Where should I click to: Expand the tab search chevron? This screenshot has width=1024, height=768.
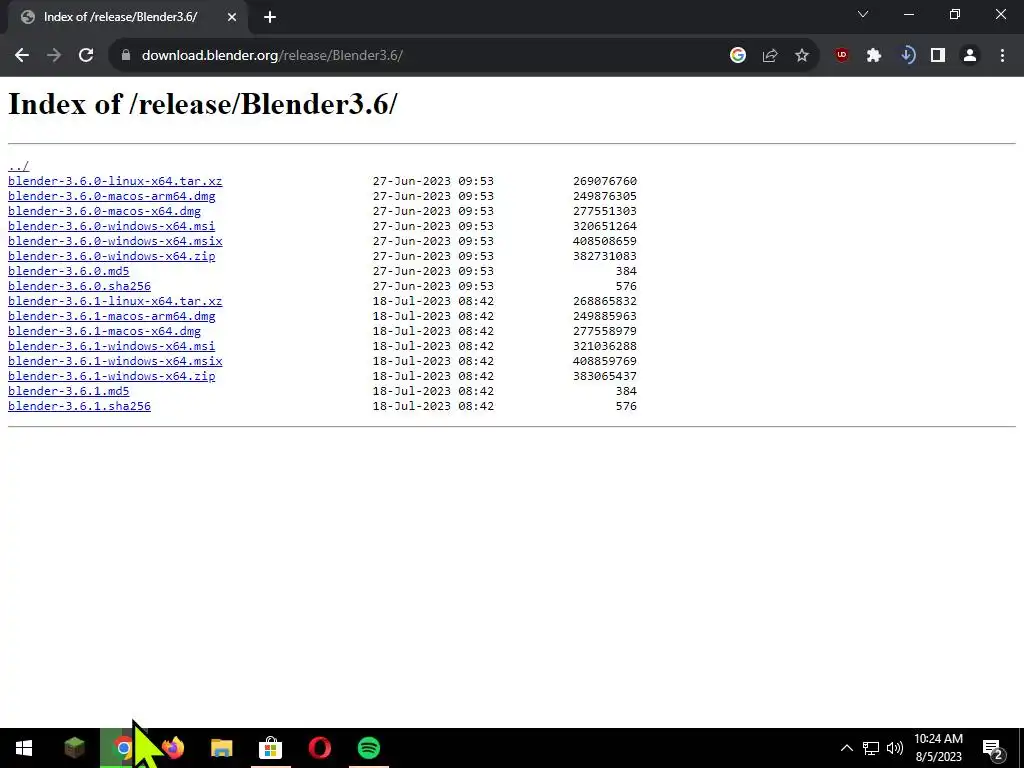[x=863, y=14]
